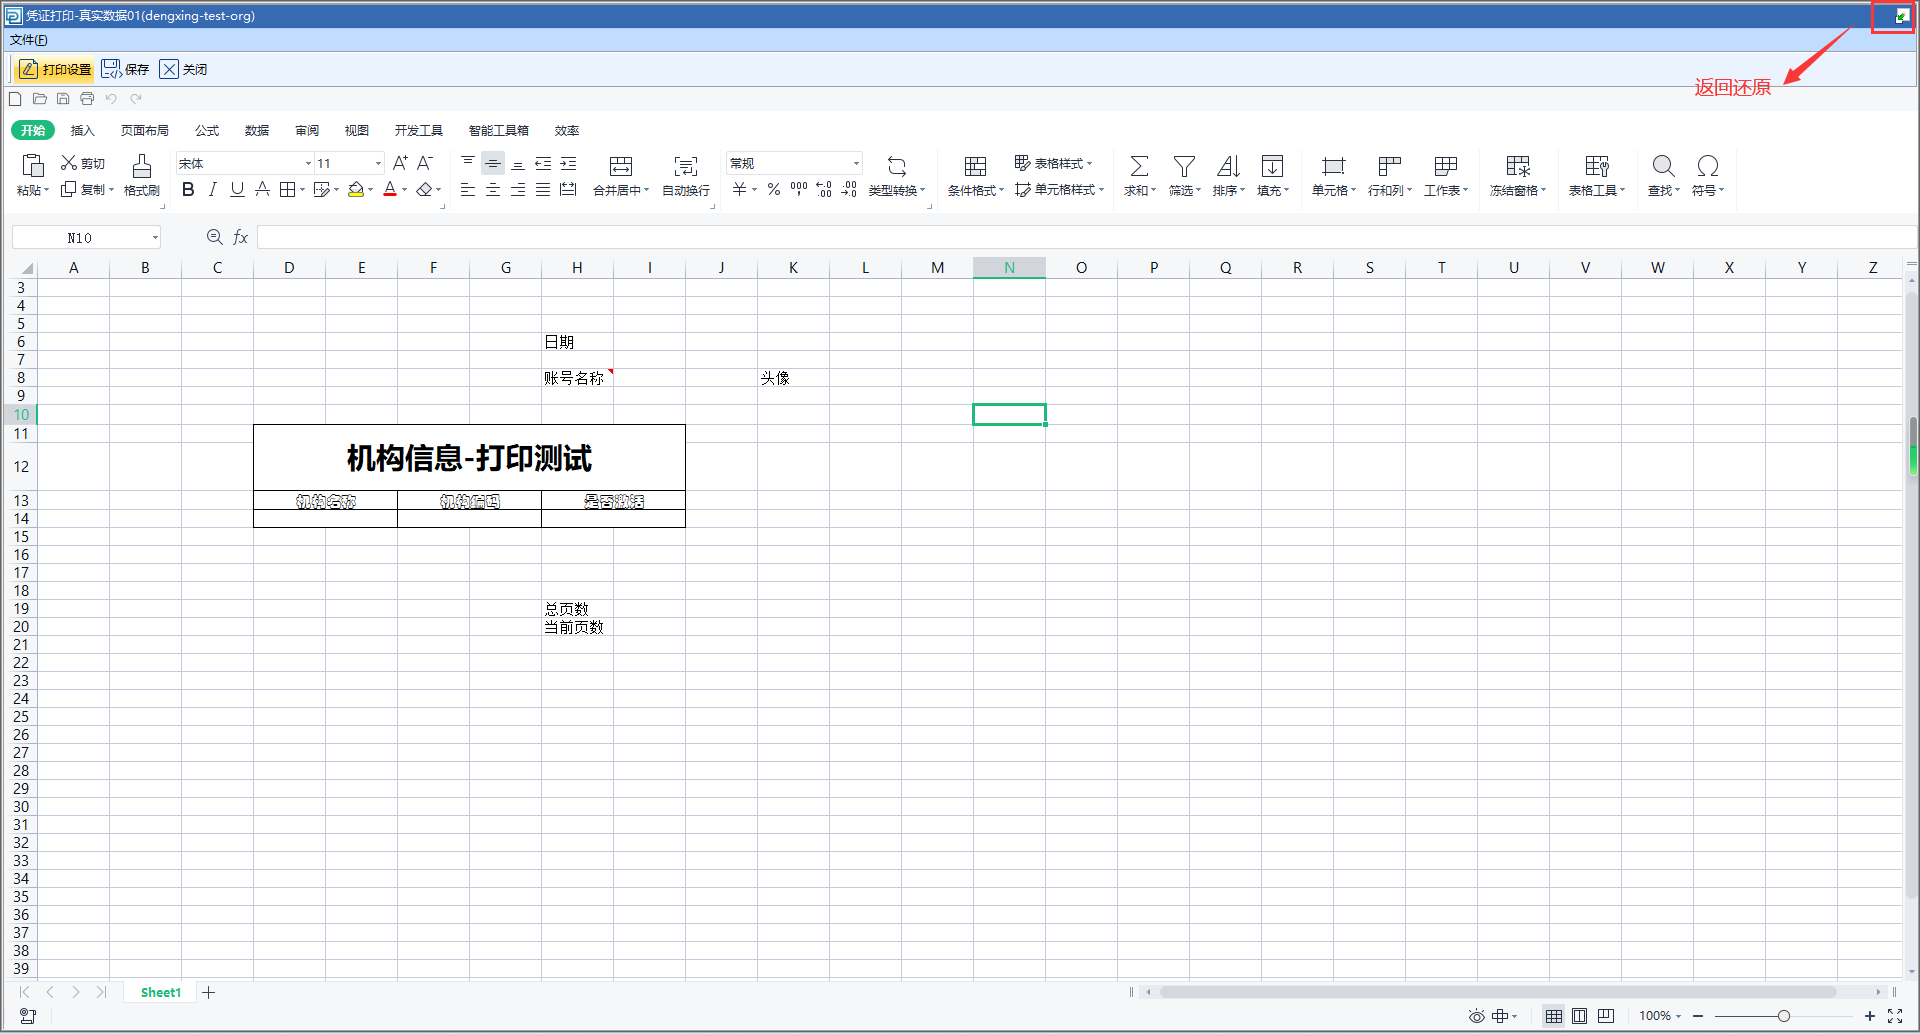Open the File (文件) menu
The height and width of the screenshot is (1034, 1920).
(28, 40)
